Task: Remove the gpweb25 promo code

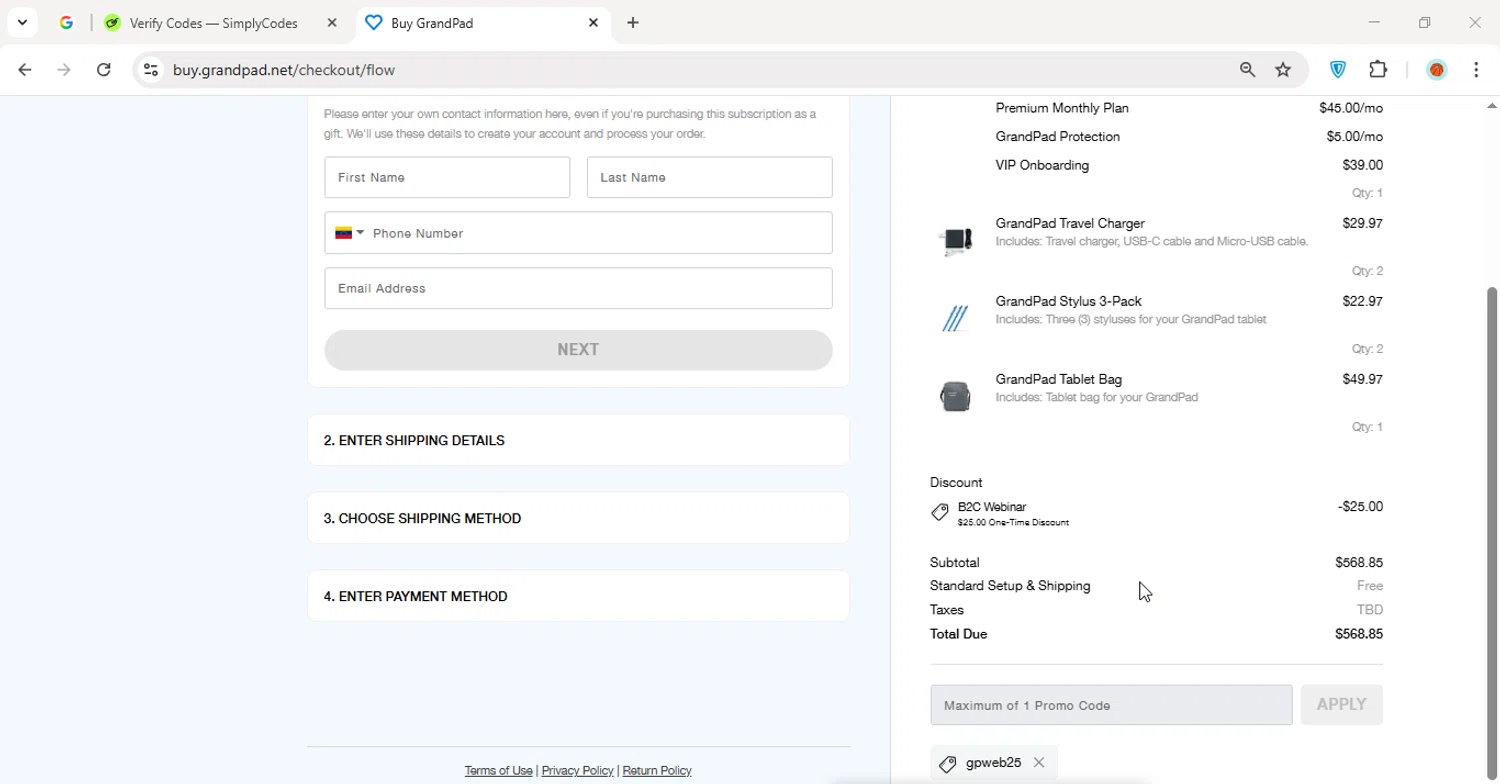Action: [1039, 763]
